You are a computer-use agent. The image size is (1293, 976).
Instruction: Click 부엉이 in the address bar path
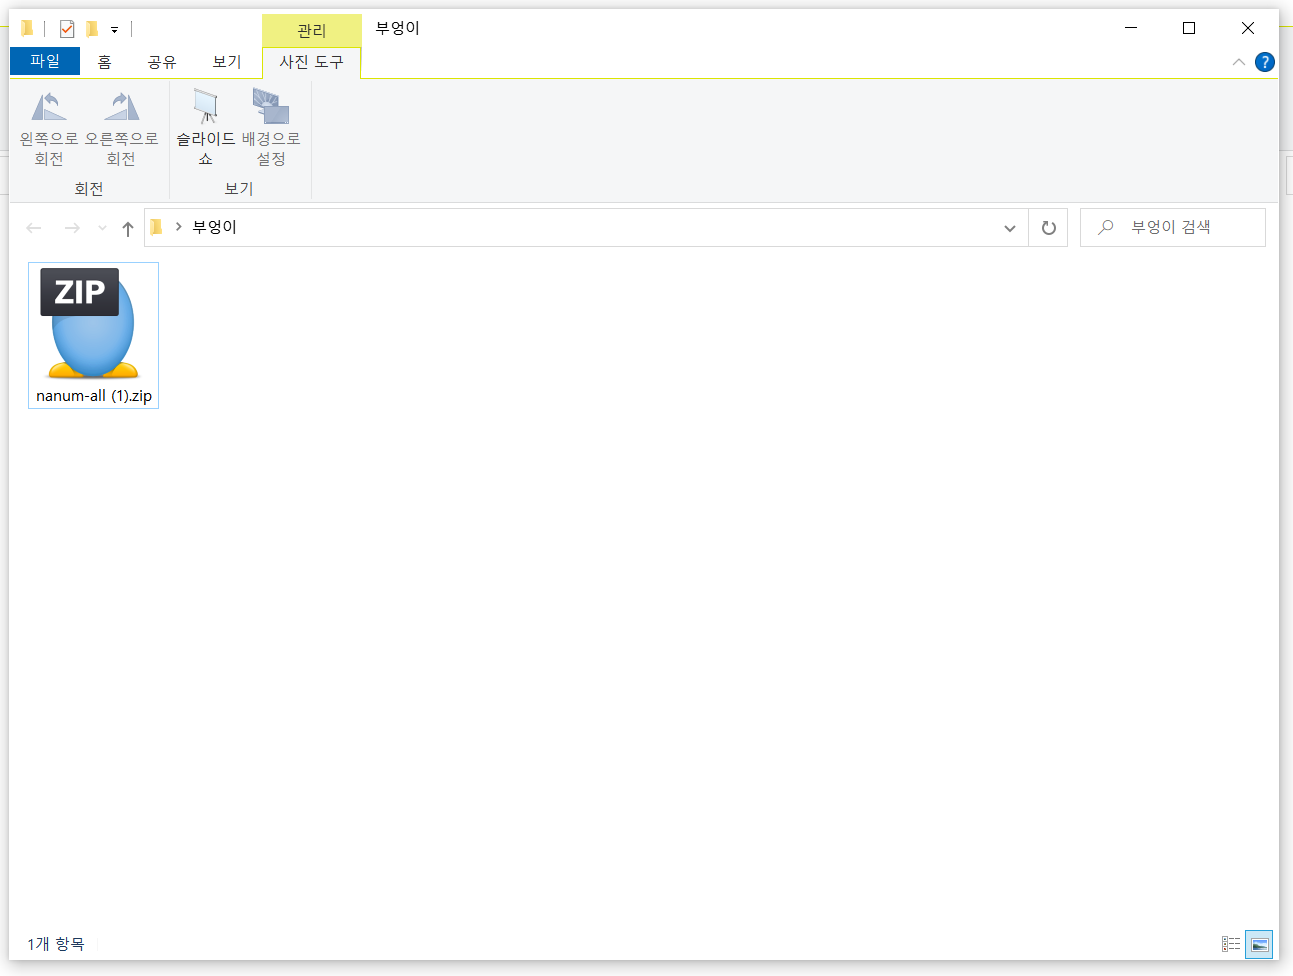coord(215,227)
